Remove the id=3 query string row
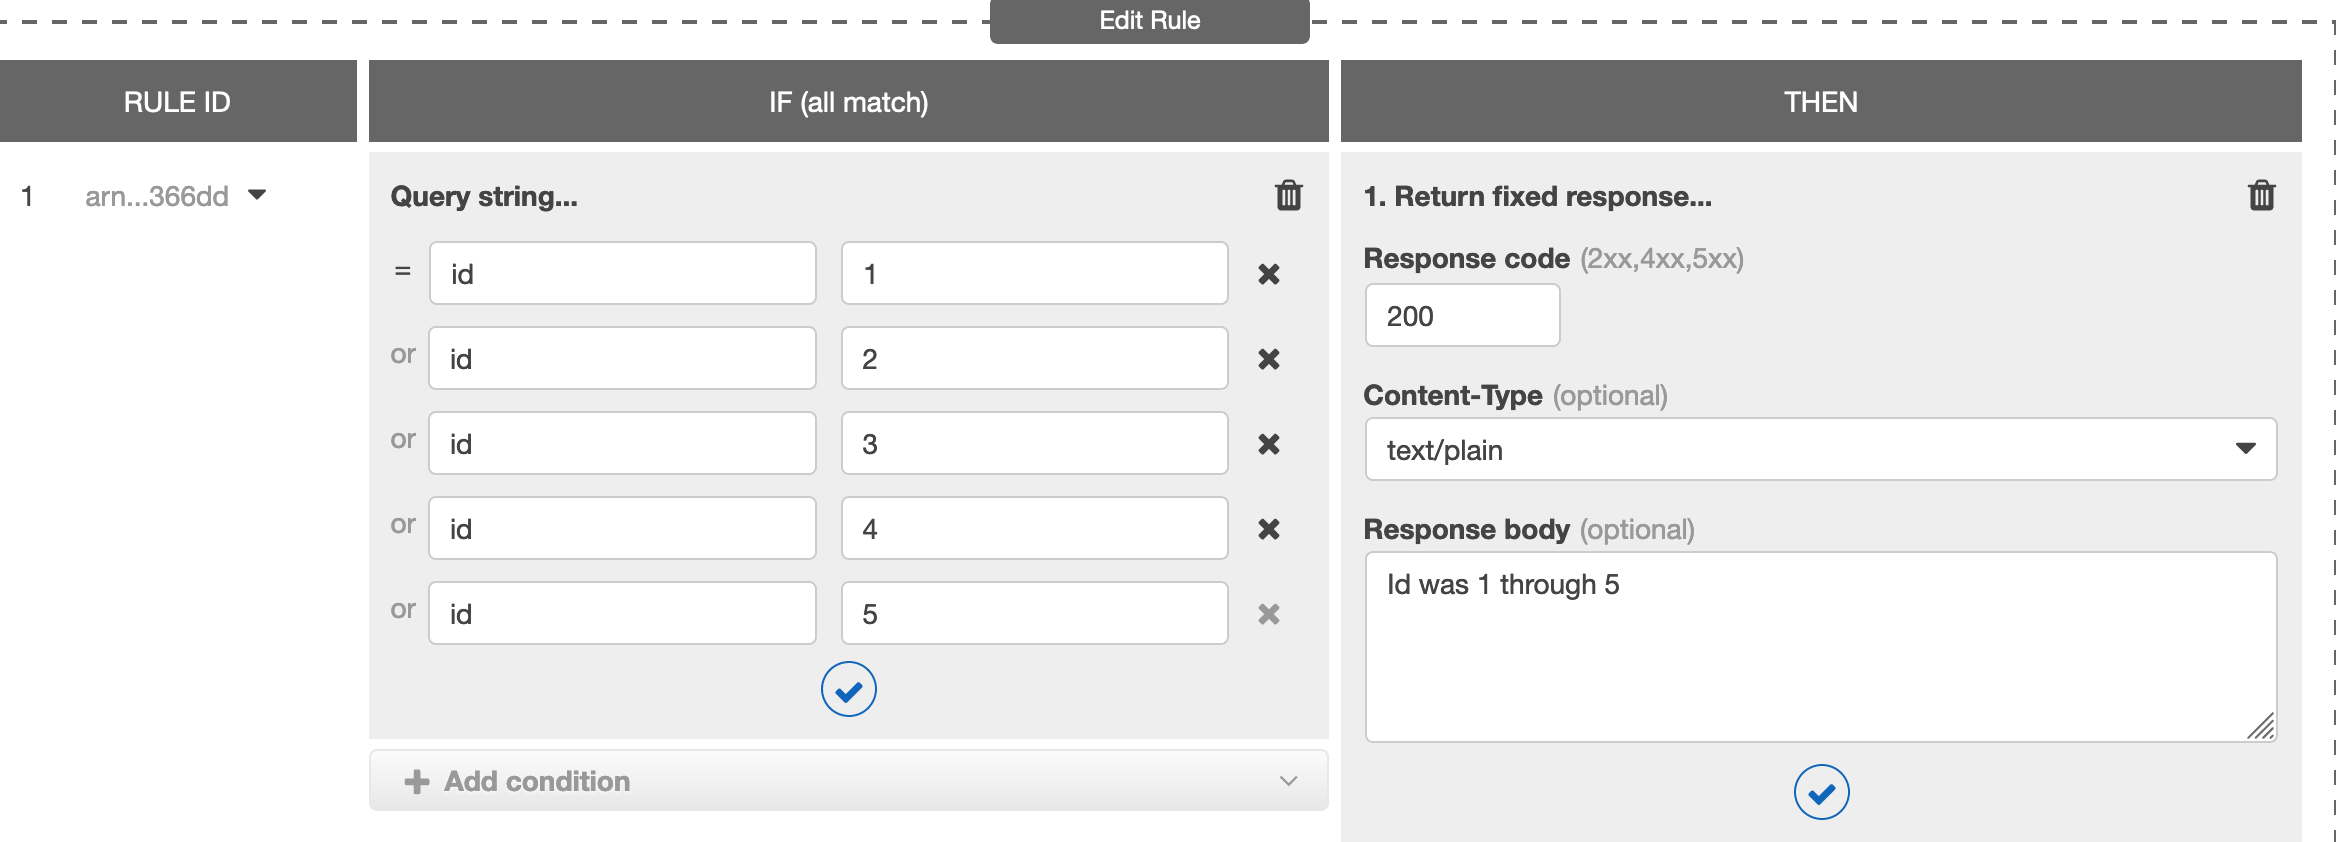This screenshot has width=2336, height=842. tap(1268, 444)
